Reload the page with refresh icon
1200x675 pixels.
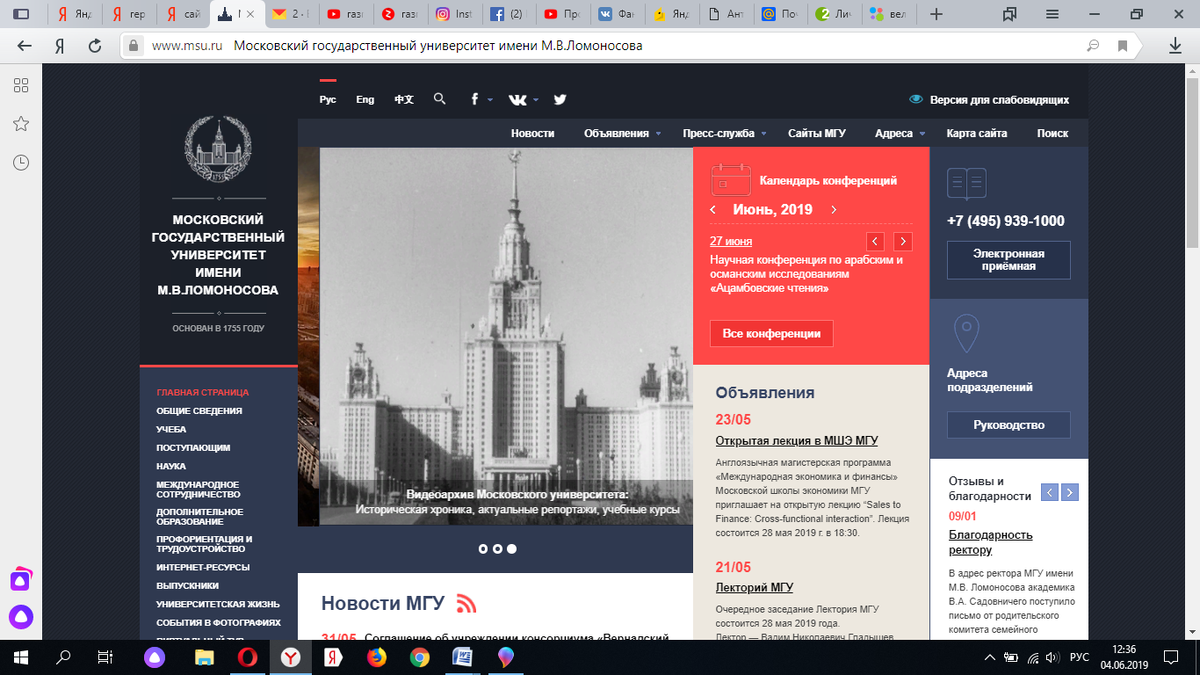click(95, 46)
